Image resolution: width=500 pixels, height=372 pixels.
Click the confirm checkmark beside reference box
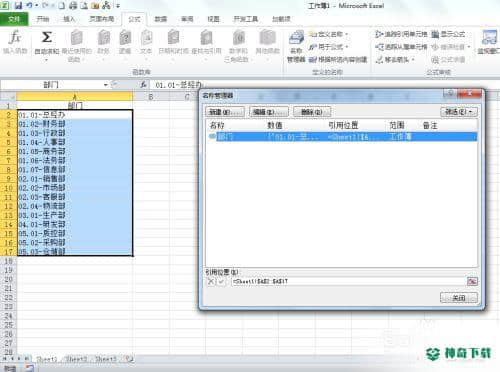[221, 281]
